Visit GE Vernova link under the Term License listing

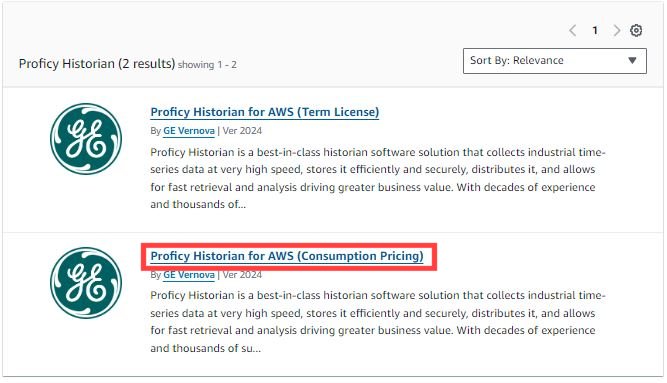pos(189,131)
